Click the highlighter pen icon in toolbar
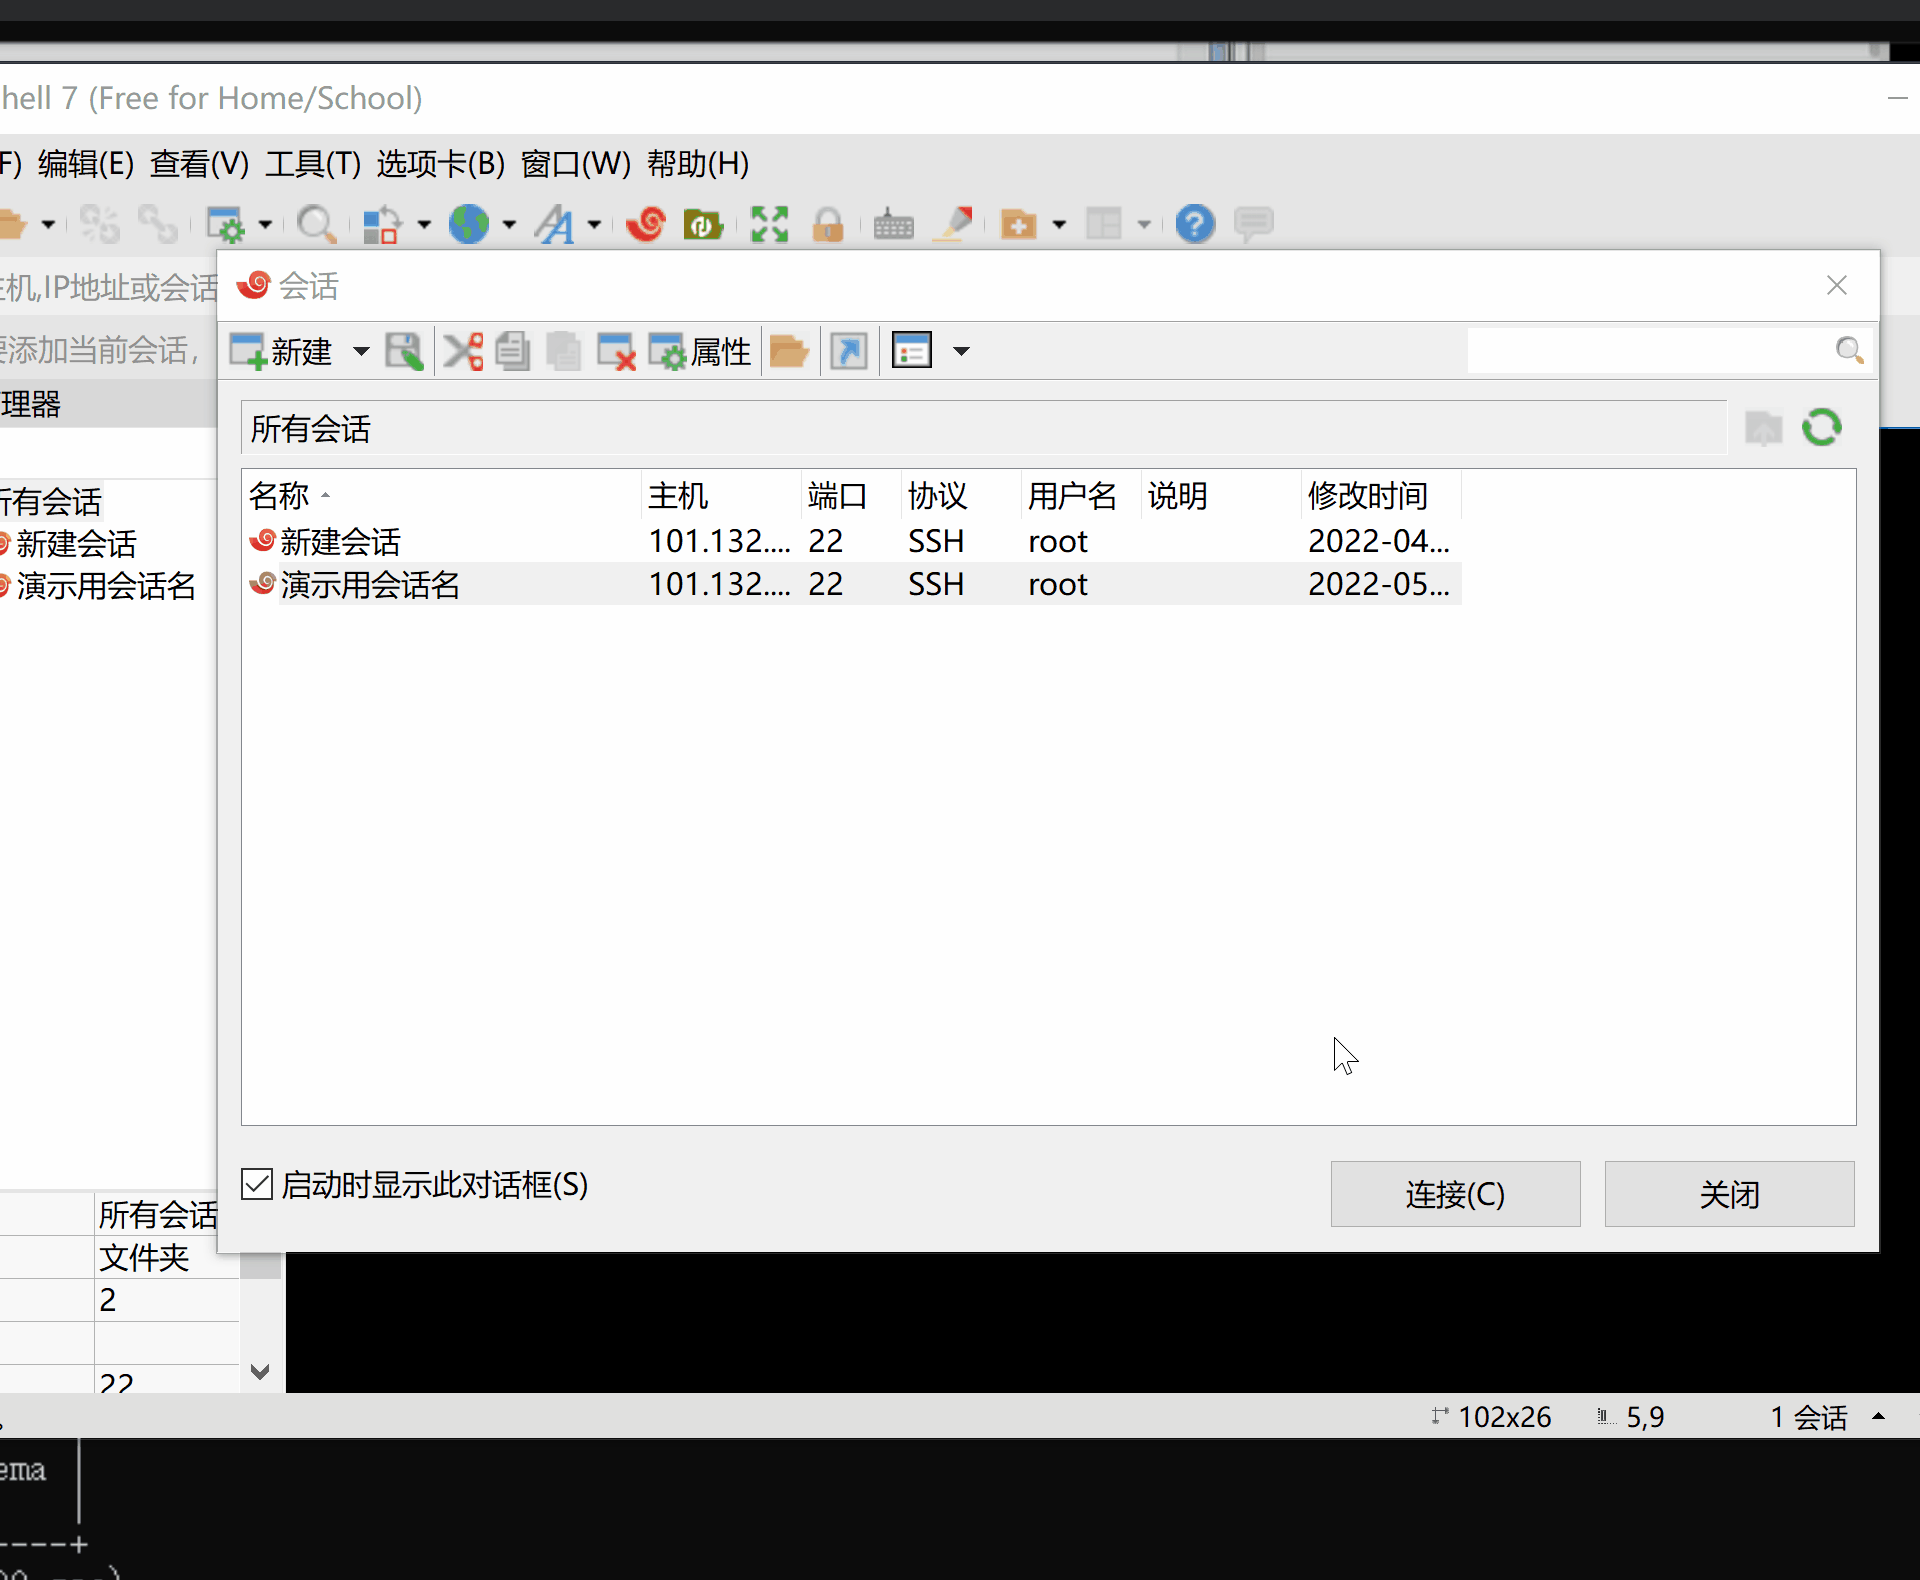This screenshot has width=1920, height=1580. coord(953,224)
